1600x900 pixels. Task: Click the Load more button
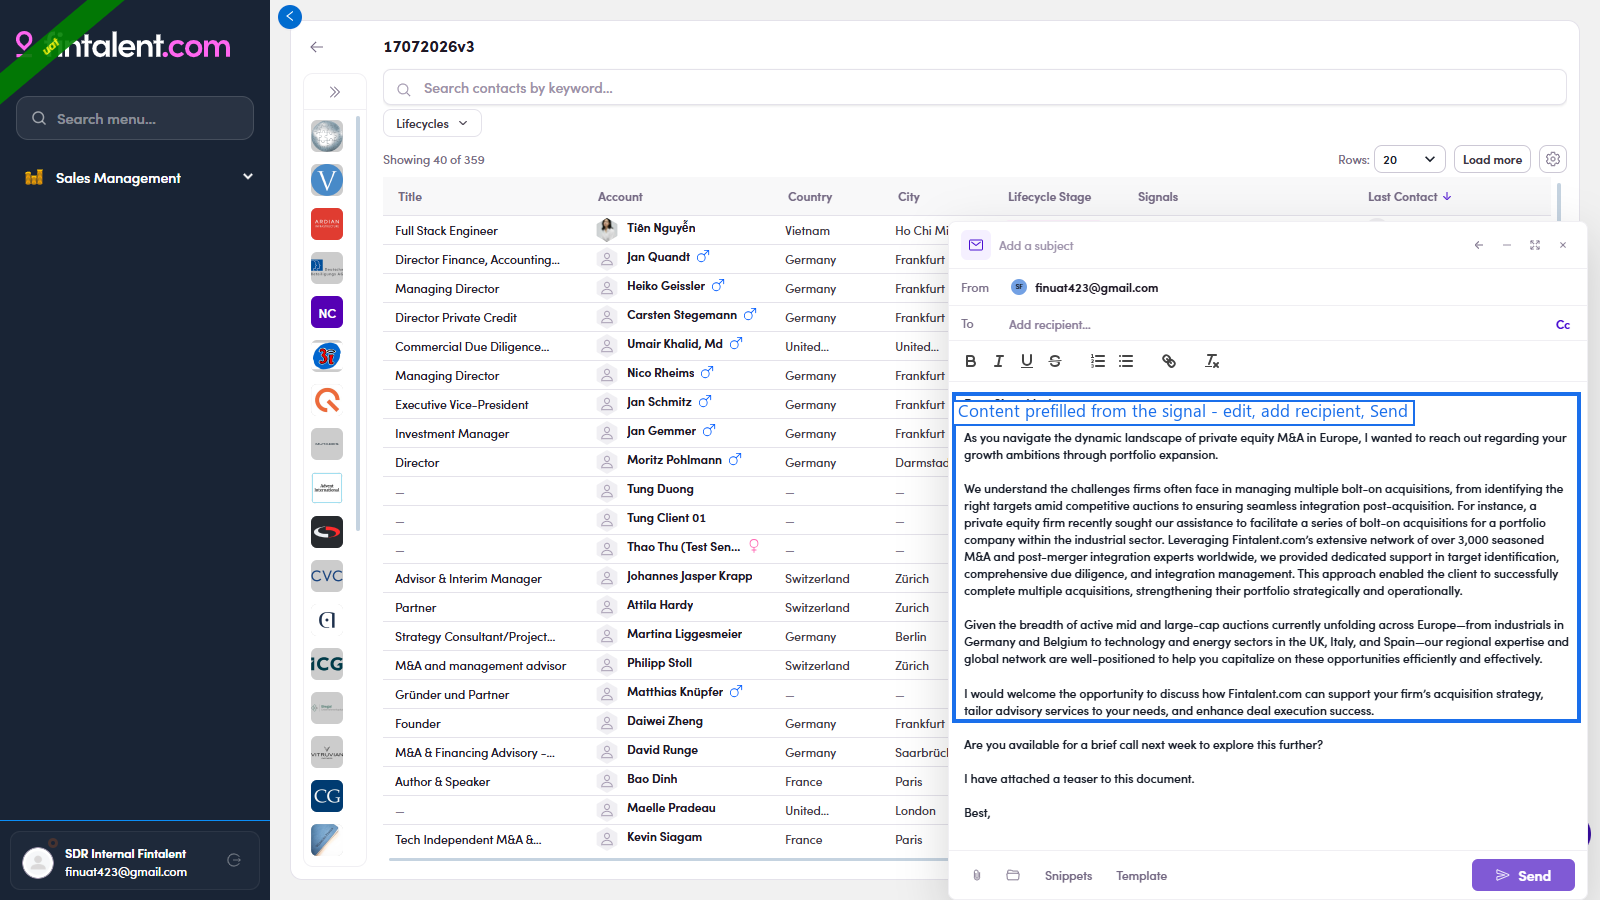click(x=1492, y=159)
